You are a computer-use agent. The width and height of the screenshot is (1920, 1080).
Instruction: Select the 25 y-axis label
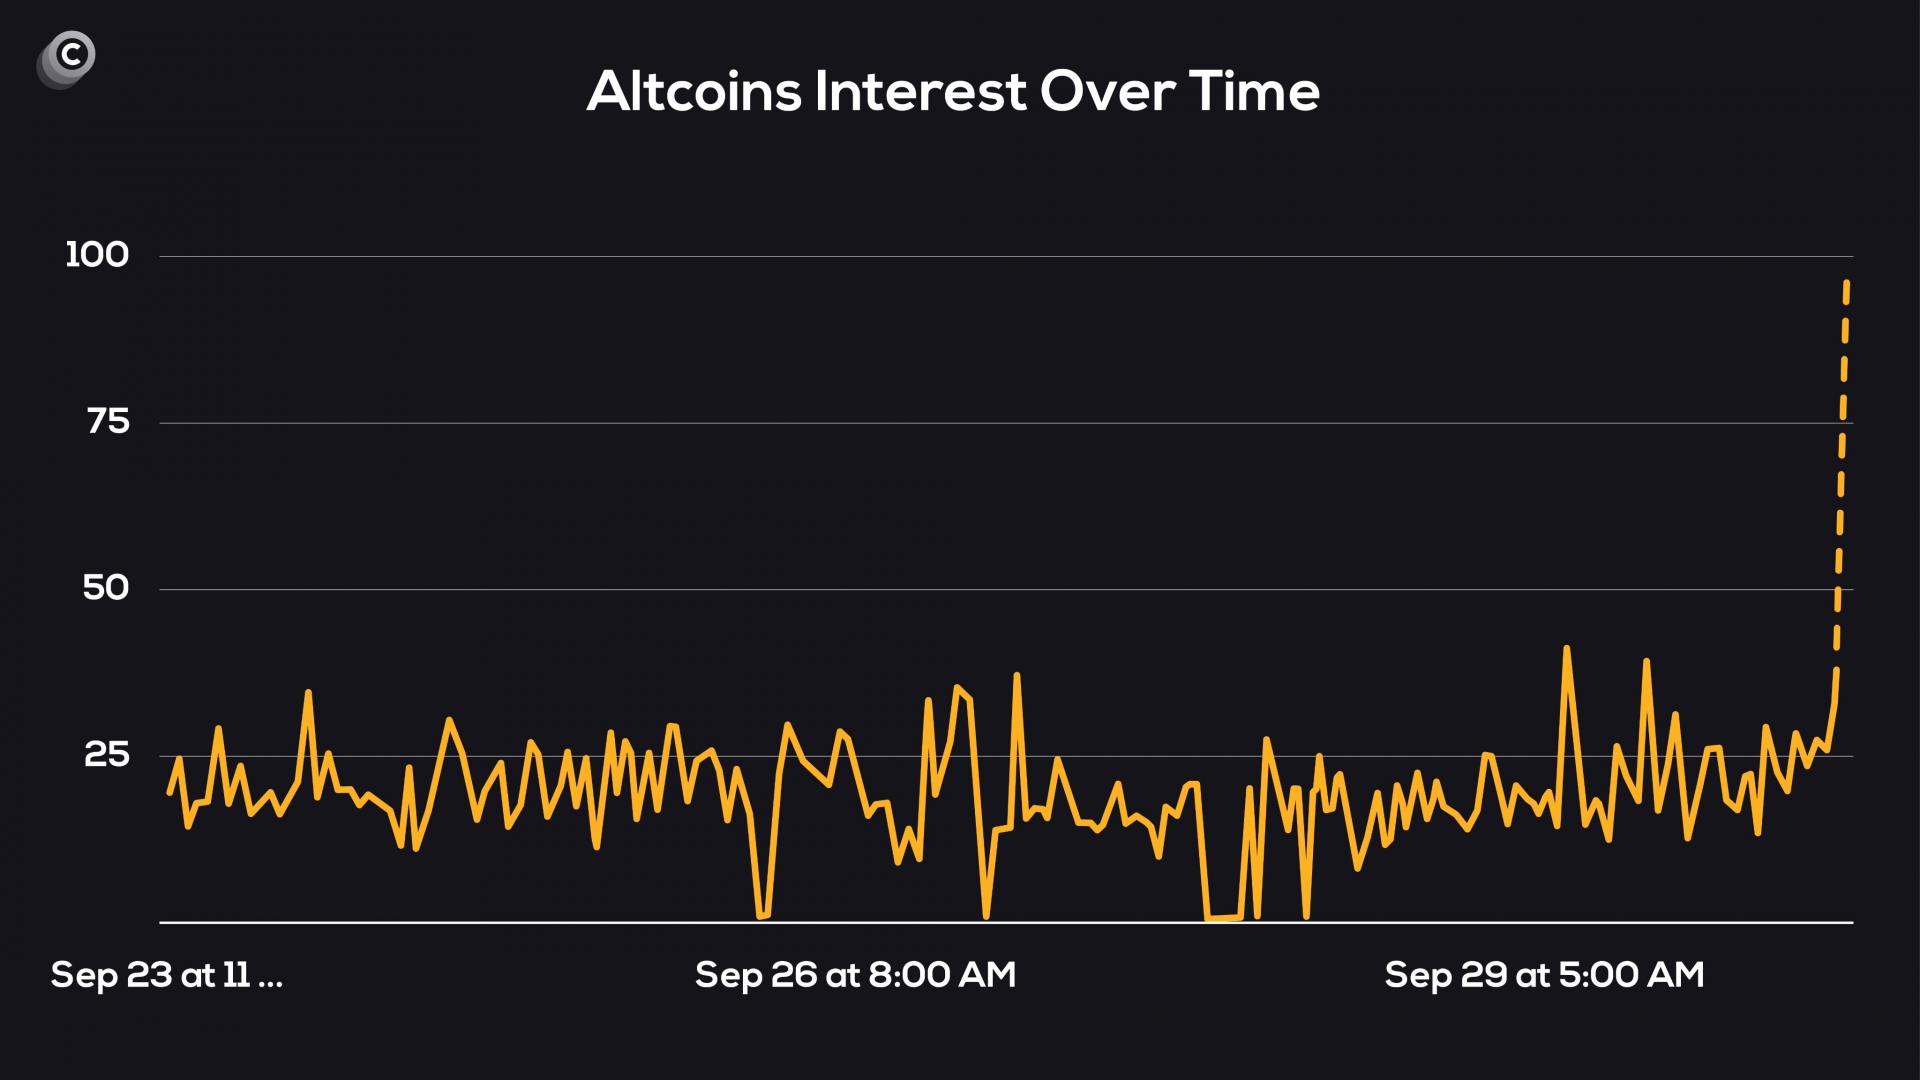107,754
